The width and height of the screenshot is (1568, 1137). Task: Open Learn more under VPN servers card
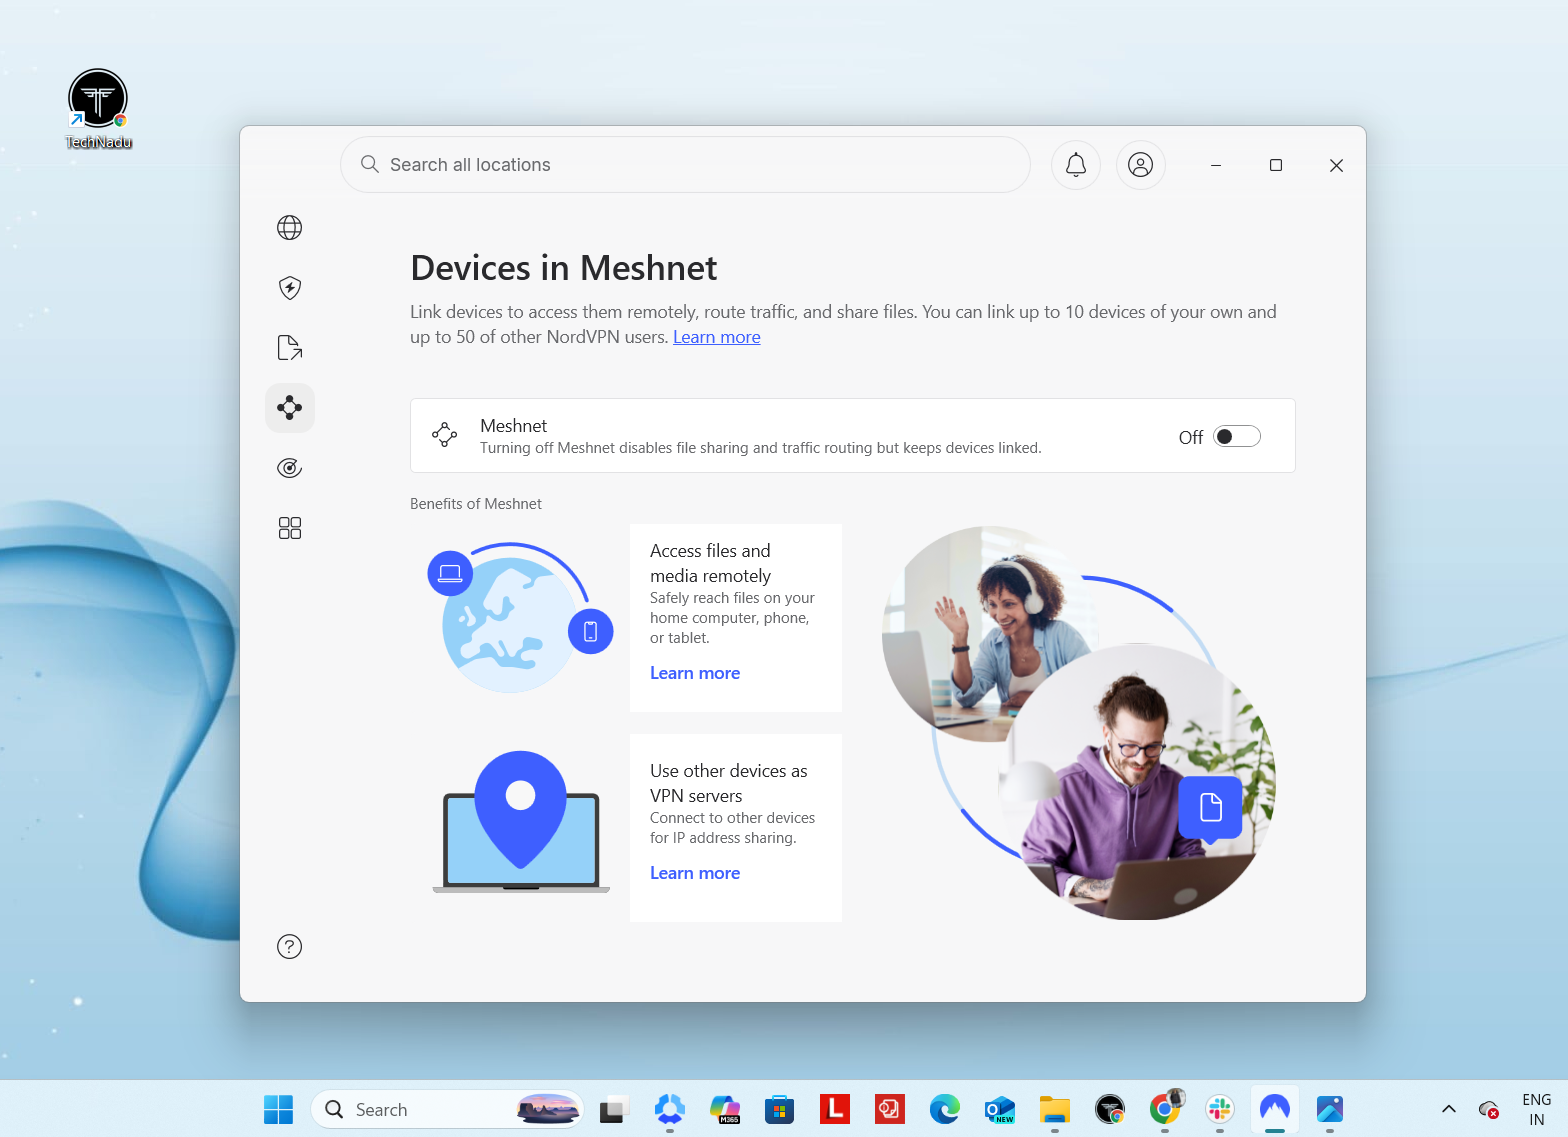pos(695,873)
